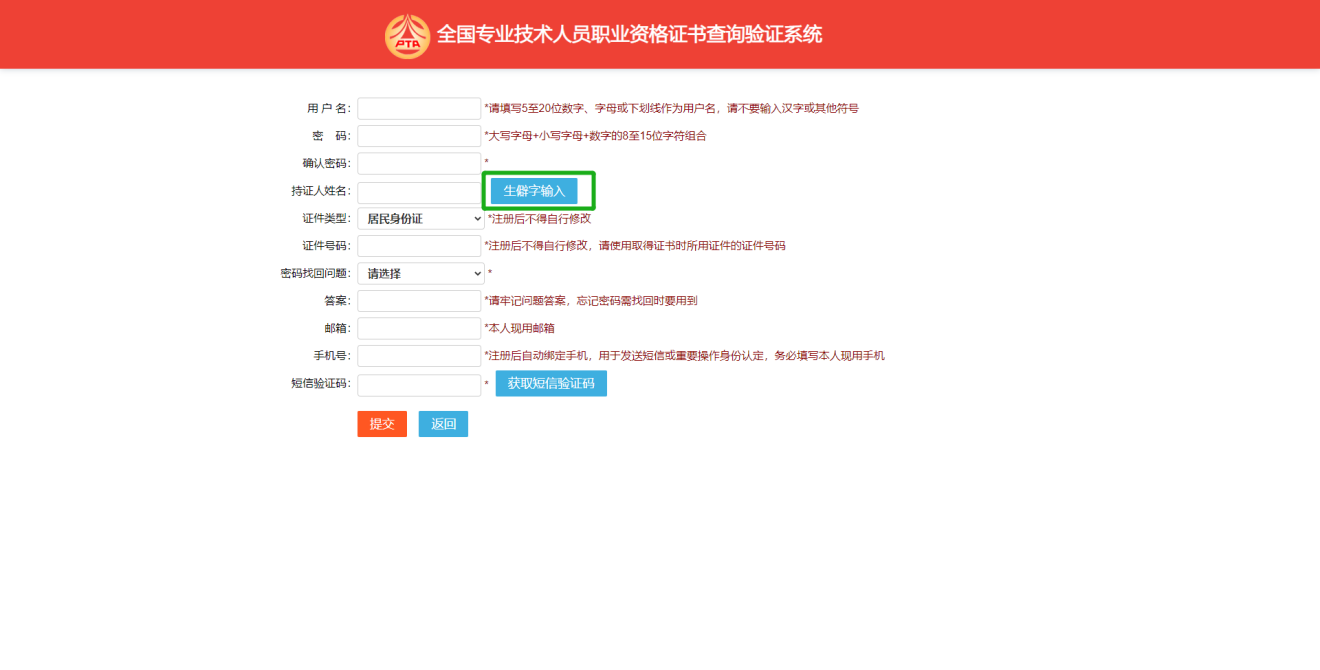The image size is (1320, 670).
Task: Click the 短信验证码 SMS verification code field
Action: click(x=418, y=383)
